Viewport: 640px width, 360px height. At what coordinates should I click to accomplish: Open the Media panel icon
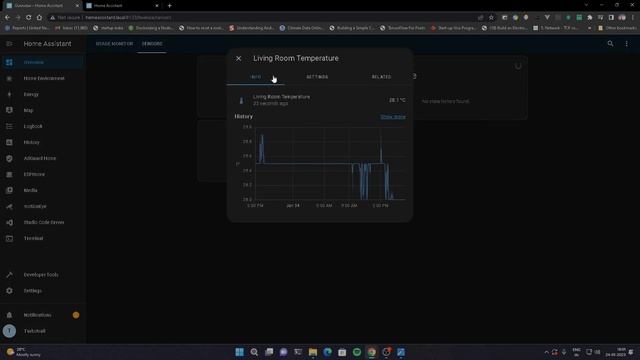(x=9, y=190)
